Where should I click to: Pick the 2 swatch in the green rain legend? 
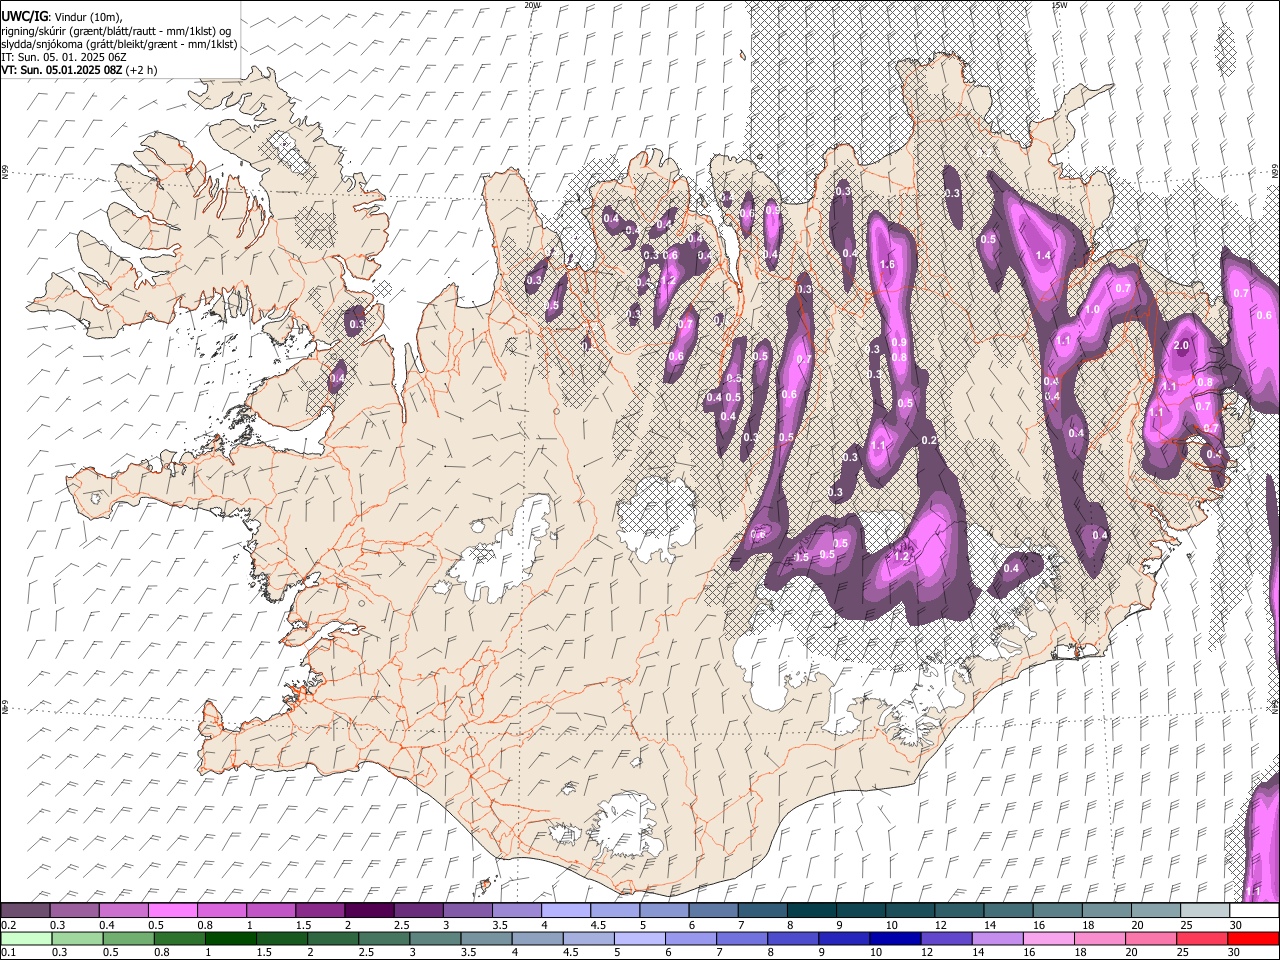(333, 938)
